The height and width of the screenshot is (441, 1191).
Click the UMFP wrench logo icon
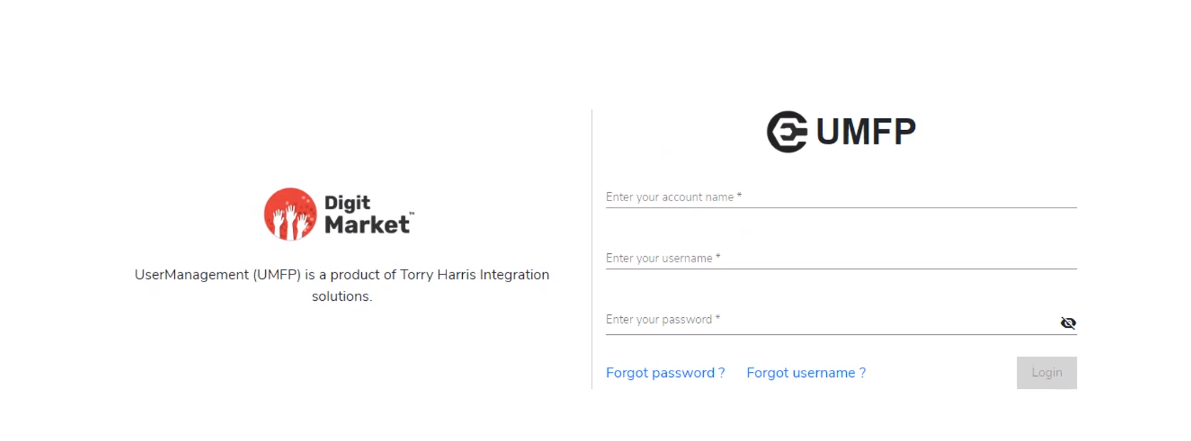787,132
